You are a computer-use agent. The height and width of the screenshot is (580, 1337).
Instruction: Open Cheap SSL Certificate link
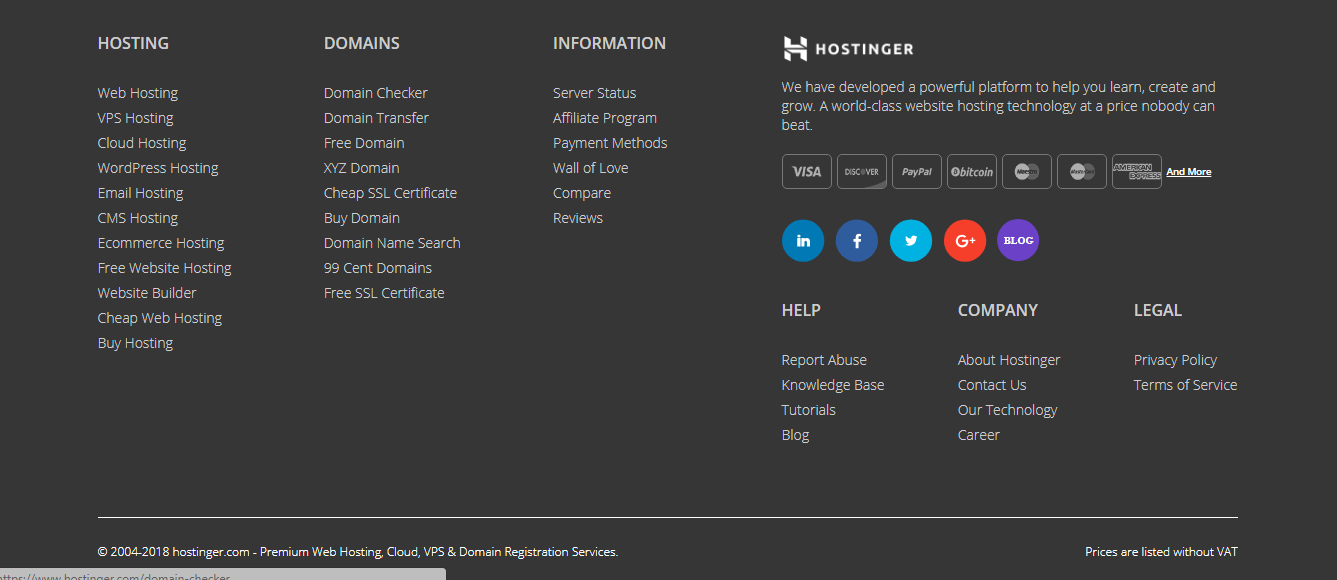391,193
